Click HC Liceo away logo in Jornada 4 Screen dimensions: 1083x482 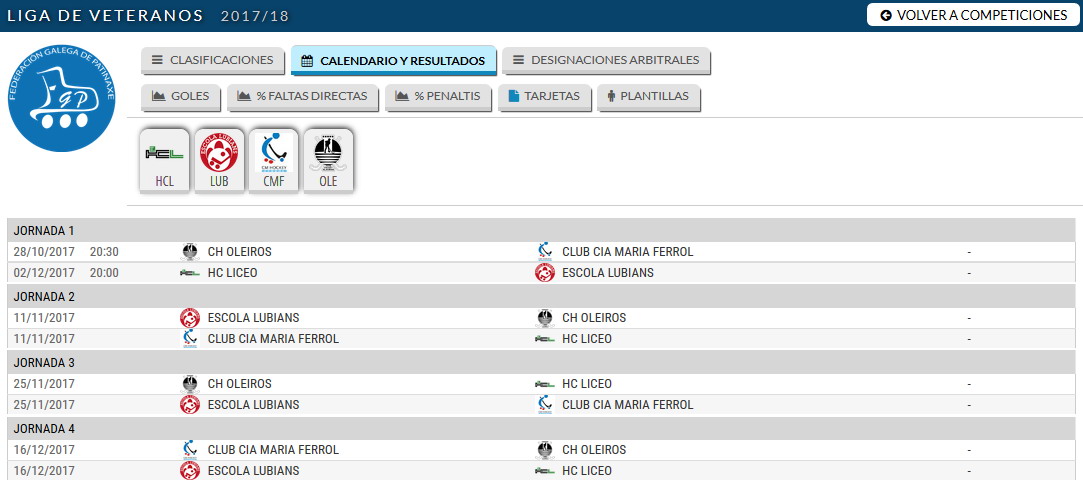(x=545, y=471)
